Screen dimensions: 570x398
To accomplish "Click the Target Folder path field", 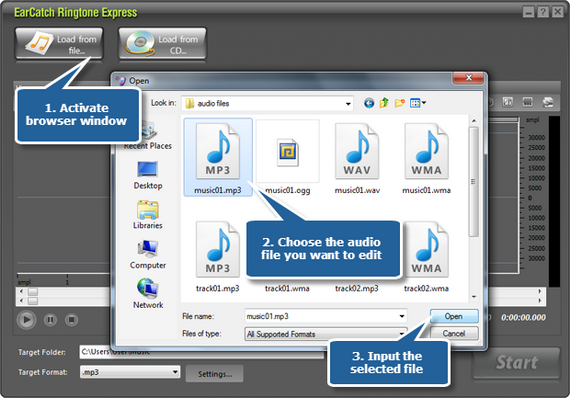I will click(201, 352).
